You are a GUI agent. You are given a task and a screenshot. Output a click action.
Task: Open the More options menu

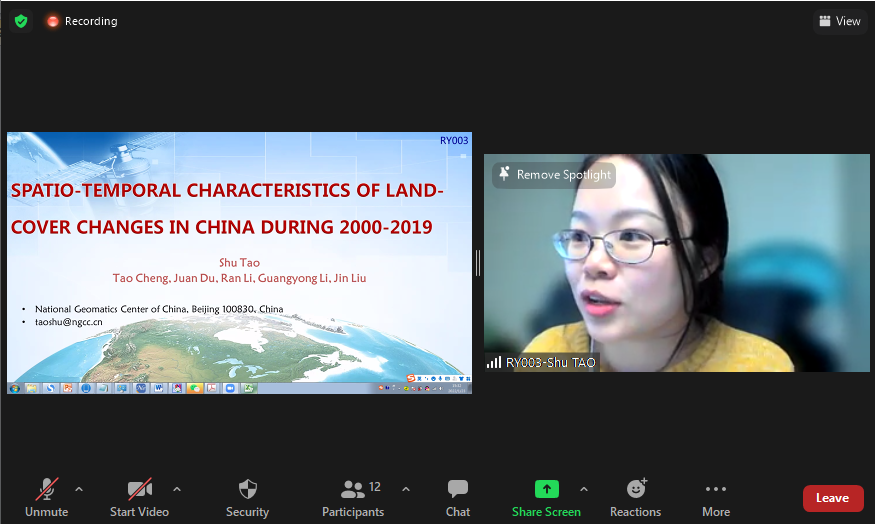click(x=715, y=496)
